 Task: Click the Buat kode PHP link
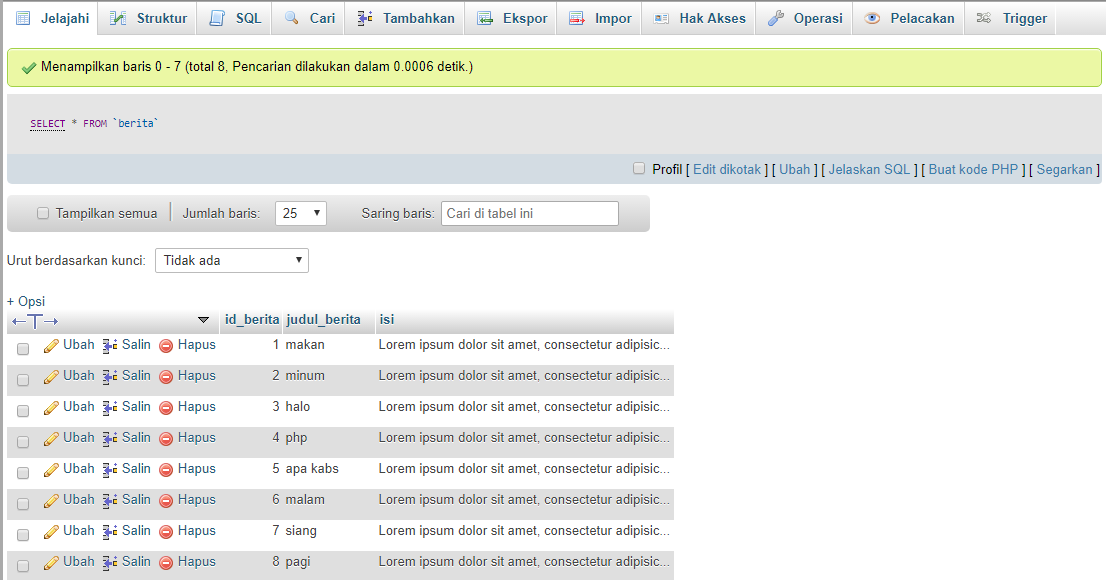pyautogui.click(x=972, y=168)
